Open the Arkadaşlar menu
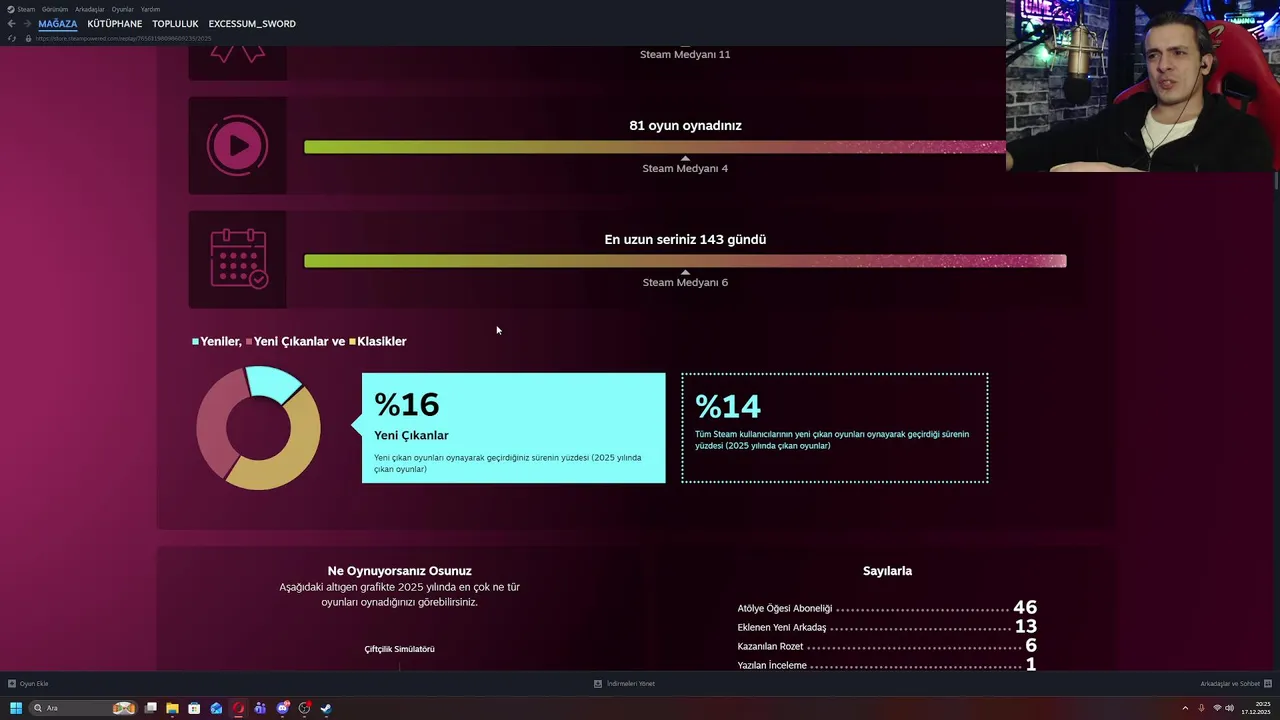 click(90, 9)
